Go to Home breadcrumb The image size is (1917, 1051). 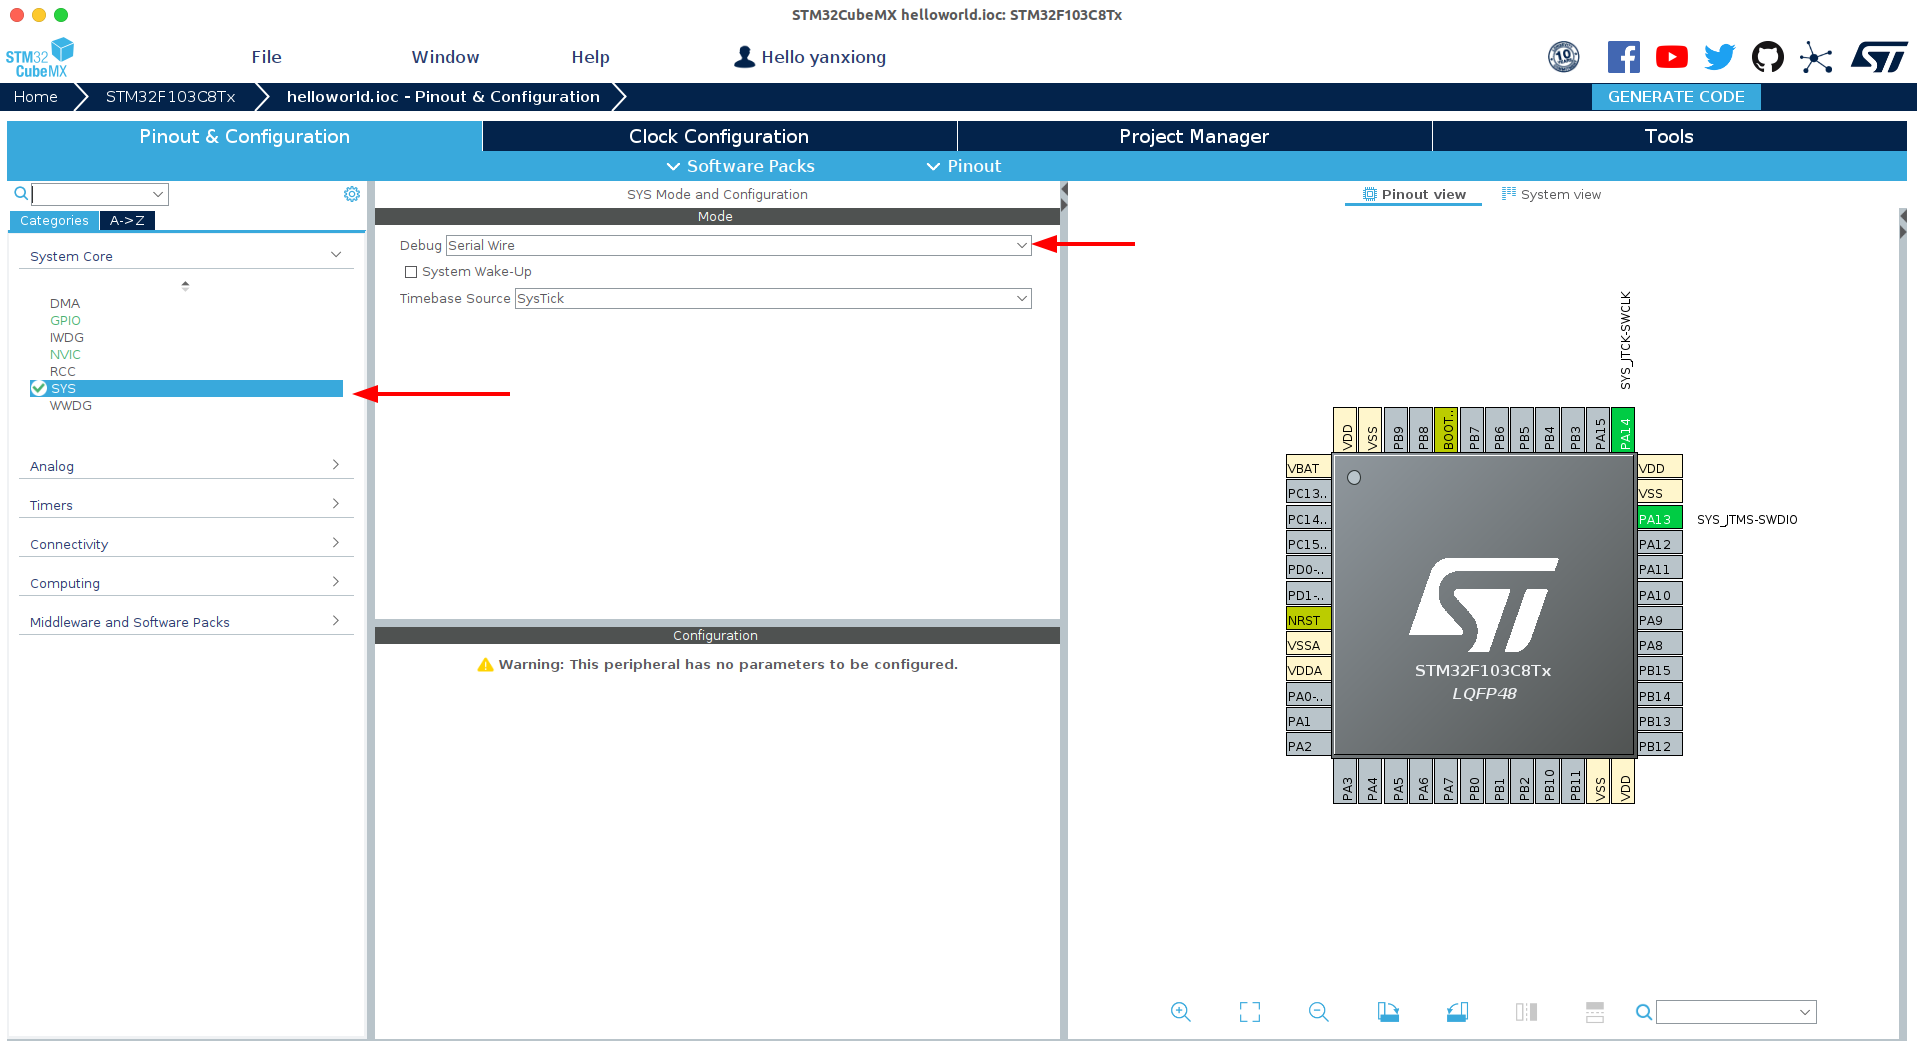pyautogui.click(x=35, y=97)
